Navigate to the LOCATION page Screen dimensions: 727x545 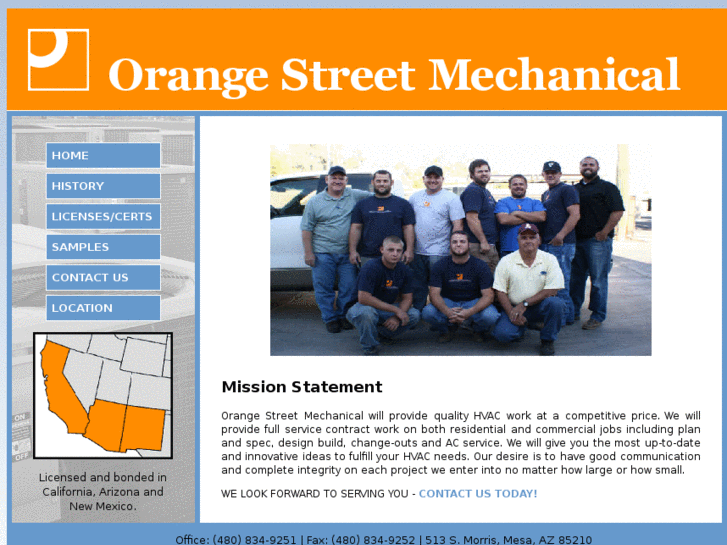pyautogui.click(x=103, y=308)
